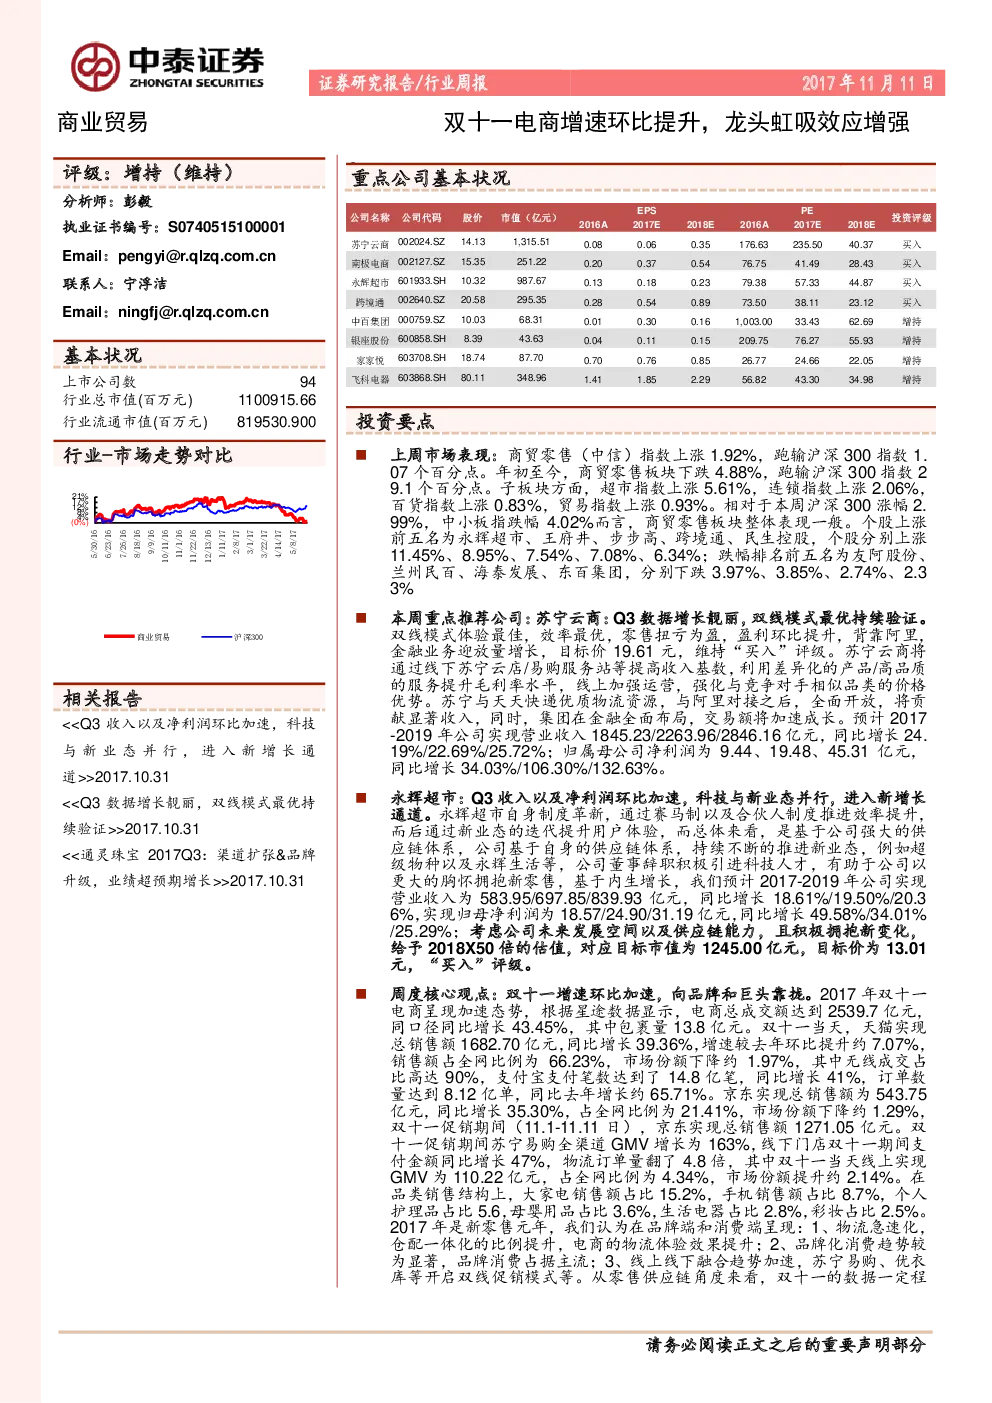Click the 基本状况 section heading
Viewport: 992px width, 1403px height.
(102, 355)
